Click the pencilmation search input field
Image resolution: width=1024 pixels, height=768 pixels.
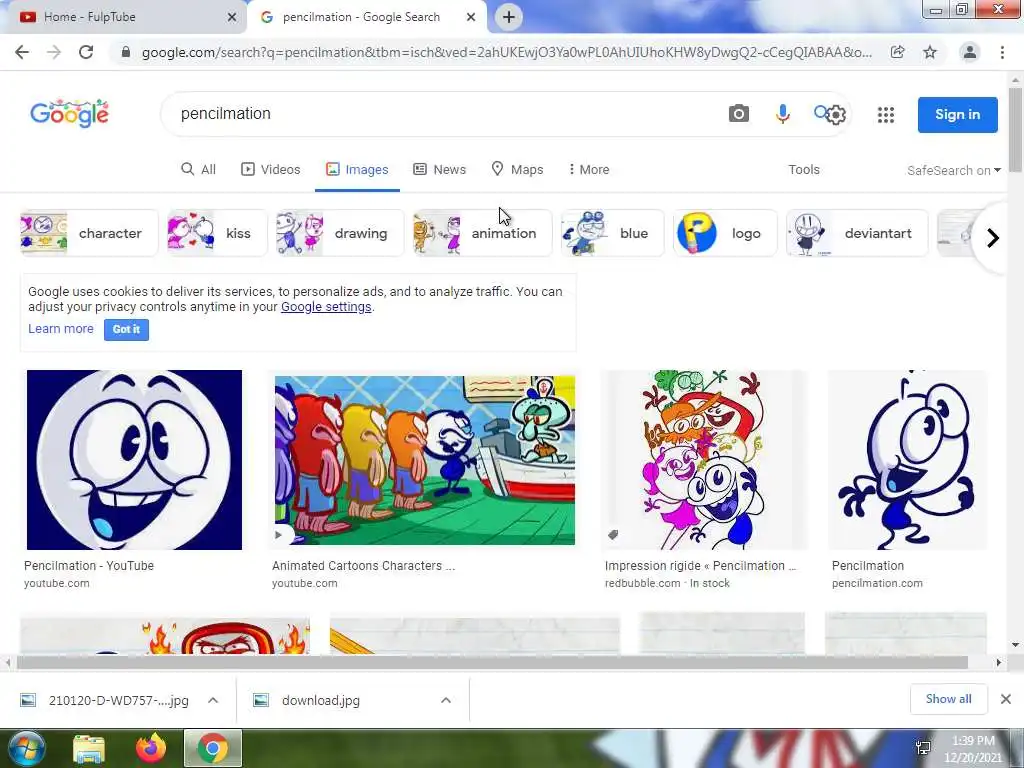(x=444, y=114)
